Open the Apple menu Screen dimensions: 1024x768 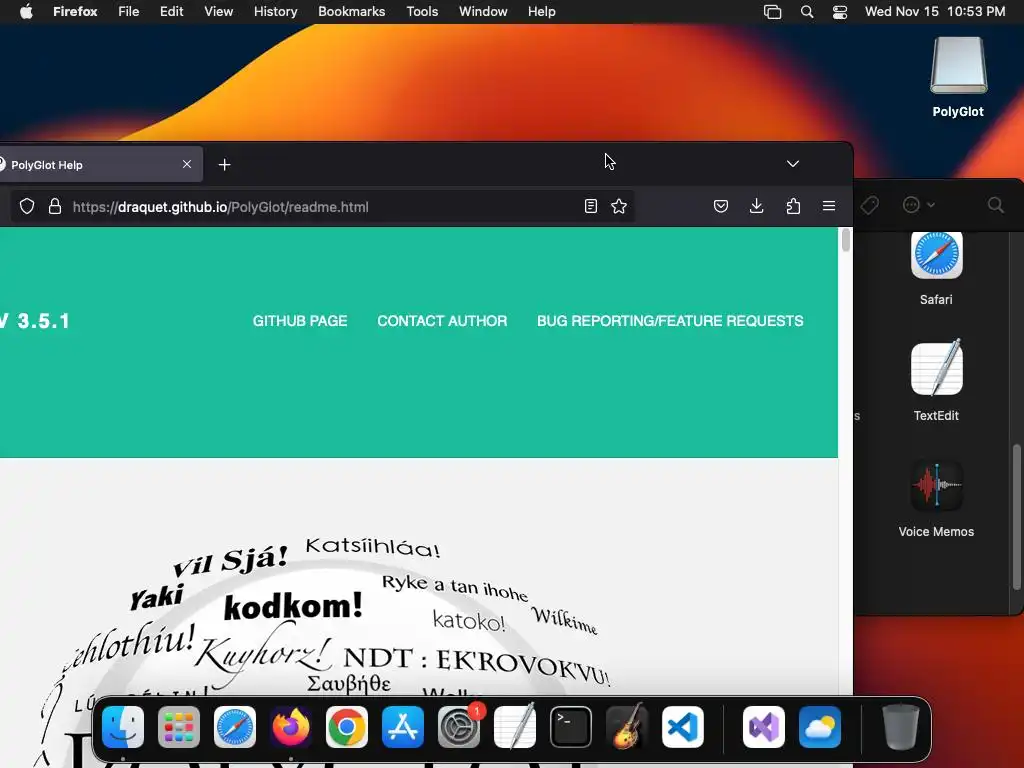pyautogui.click(x=26, y=12)
